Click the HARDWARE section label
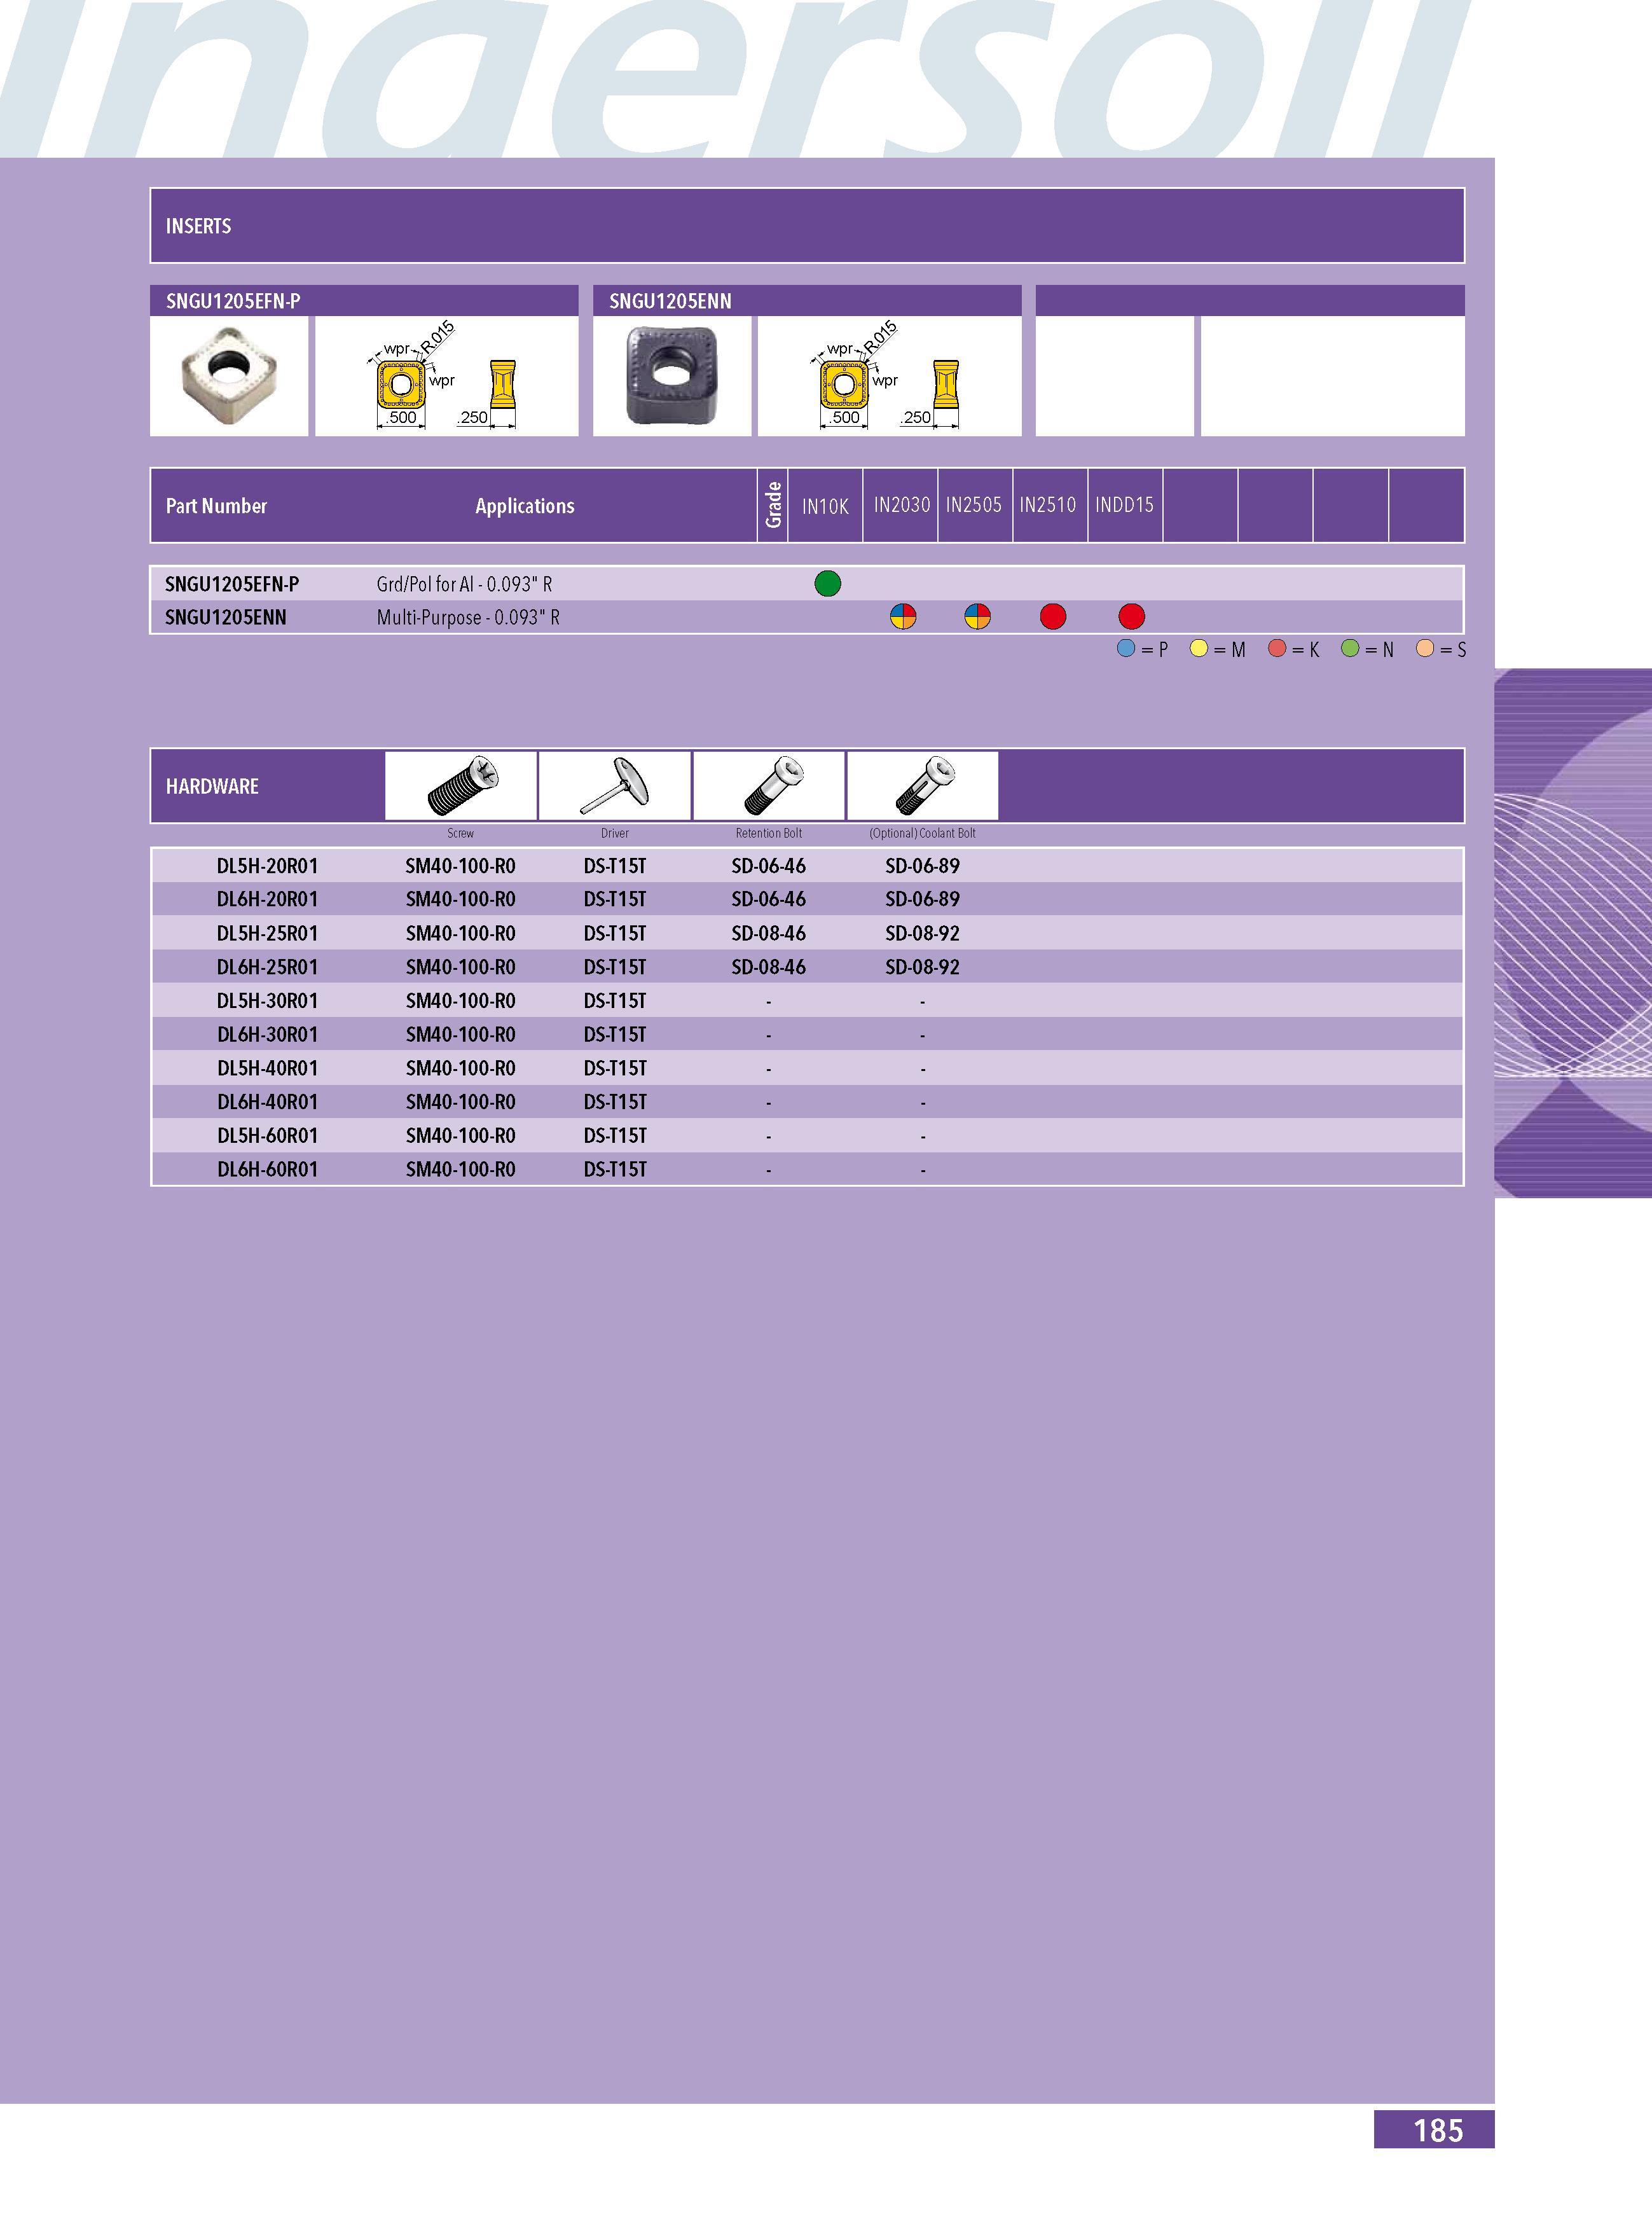This screenshot has height=2231, width=1652. tap(212, 787)
